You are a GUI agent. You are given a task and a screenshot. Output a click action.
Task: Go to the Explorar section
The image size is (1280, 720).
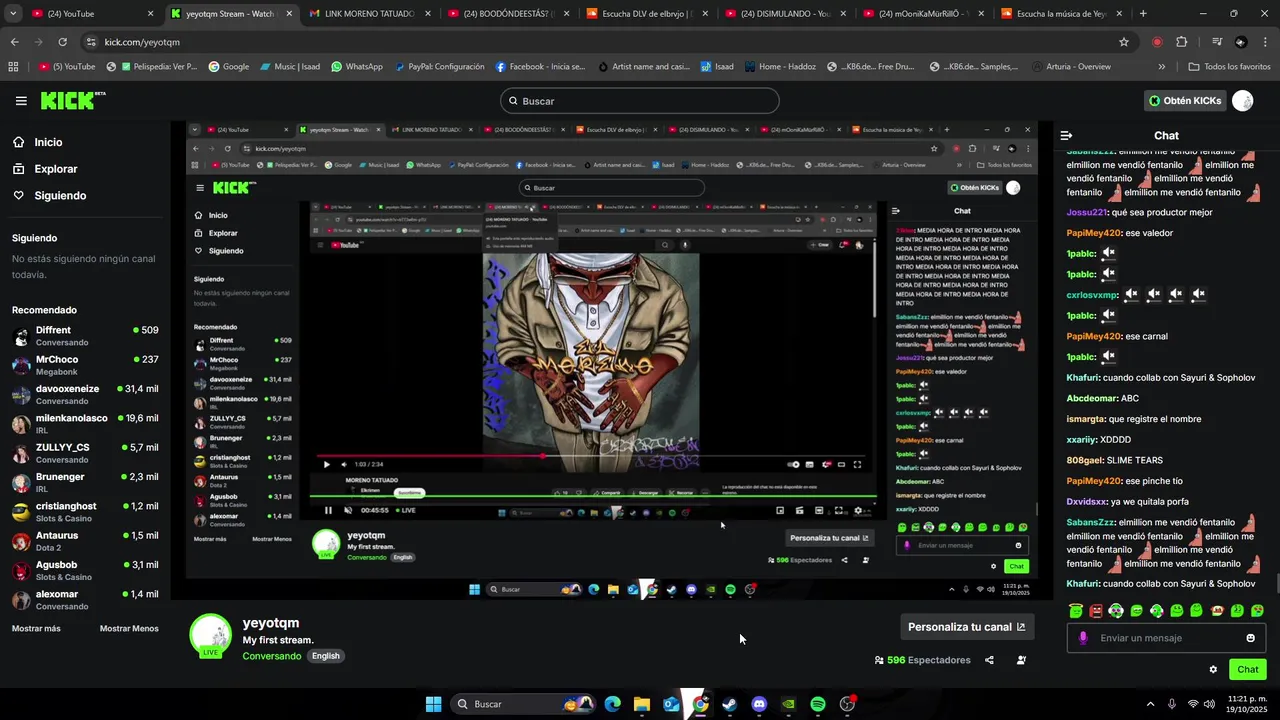(56, 169)
